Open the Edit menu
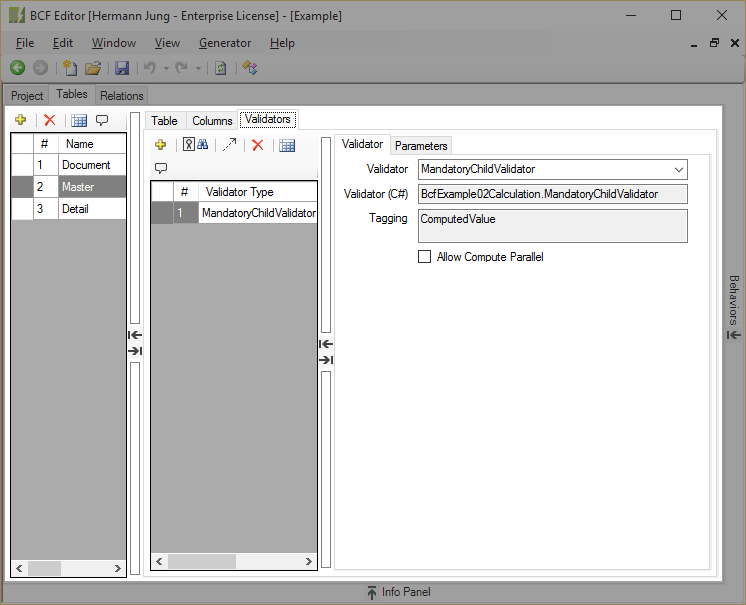The image size is (746, 605). pyautogui.click(x=63, y=43)
